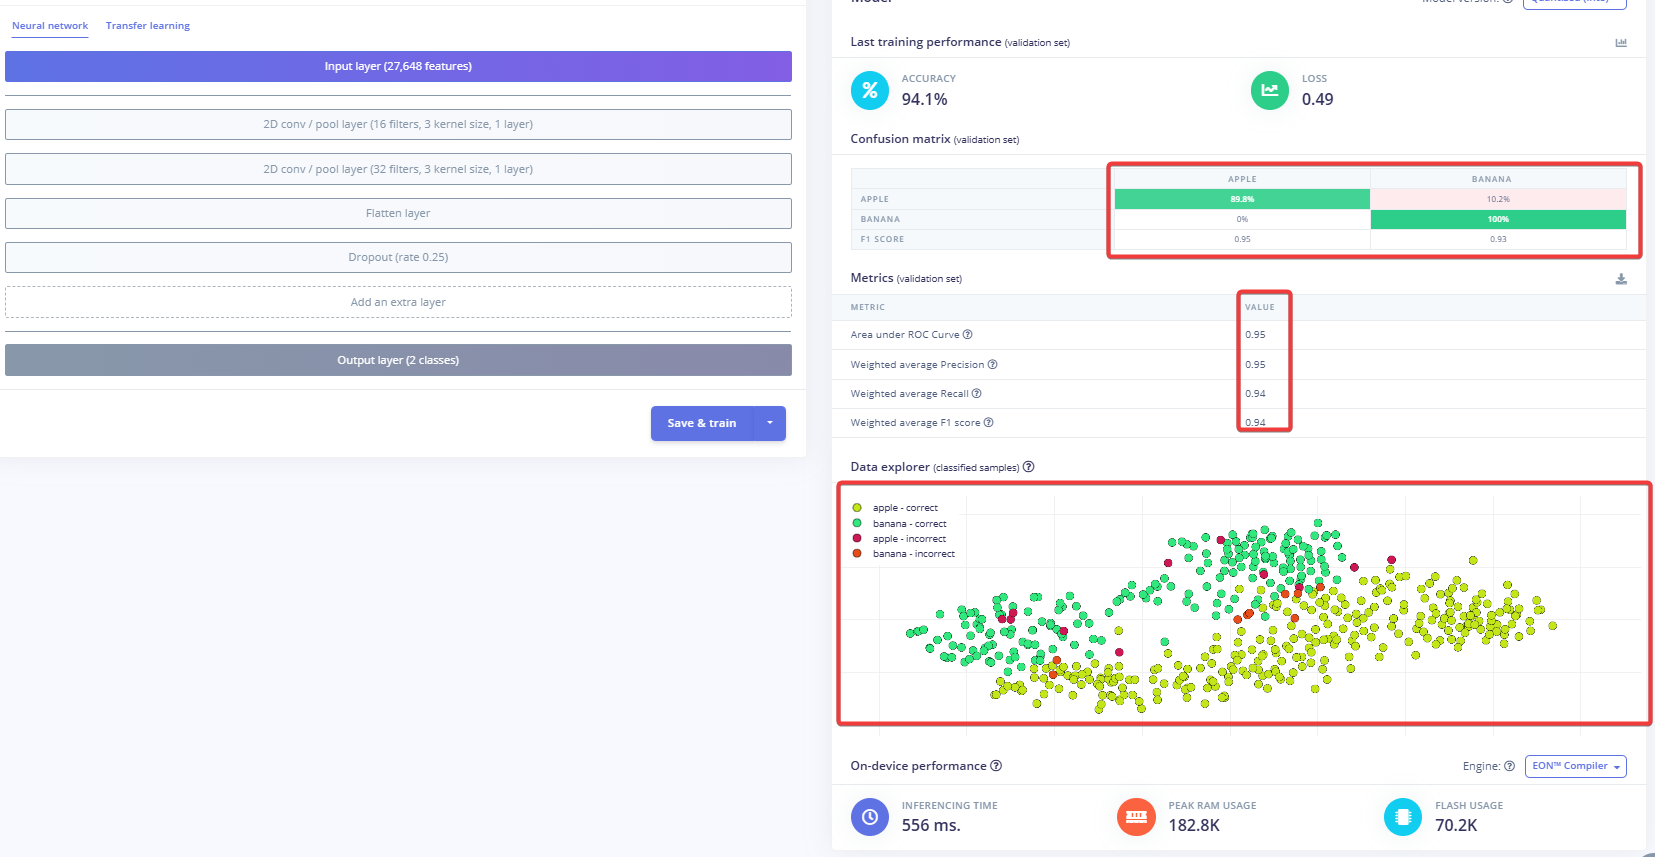Open the 32 filters 2D conv / pool layer
Image resolution: width=1655 pixels, height=857 pixels.
[x=398, y=169]
